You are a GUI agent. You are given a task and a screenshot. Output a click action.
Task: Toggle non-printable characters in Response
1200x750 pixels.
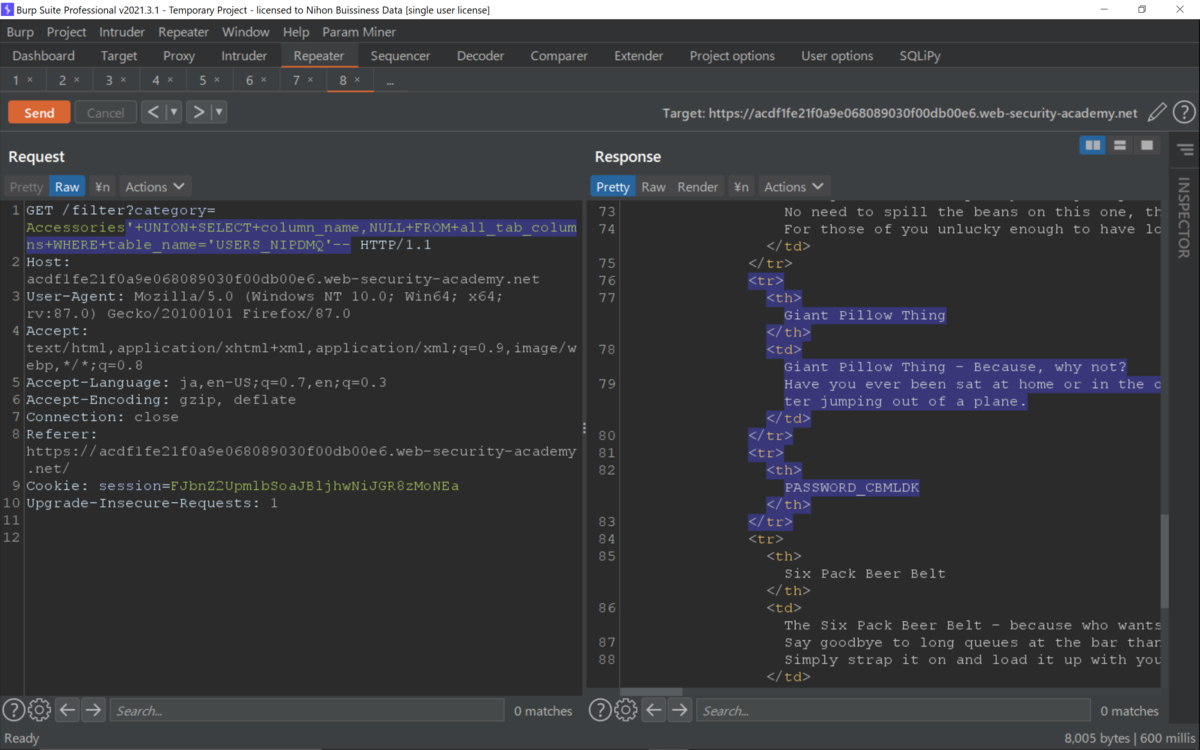tap(741, 187)
